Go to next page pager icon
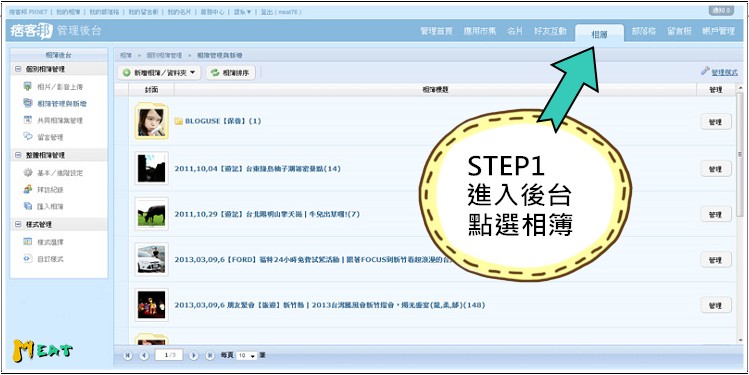This screenshot has width=749, height=375. (x=193, y=355)
